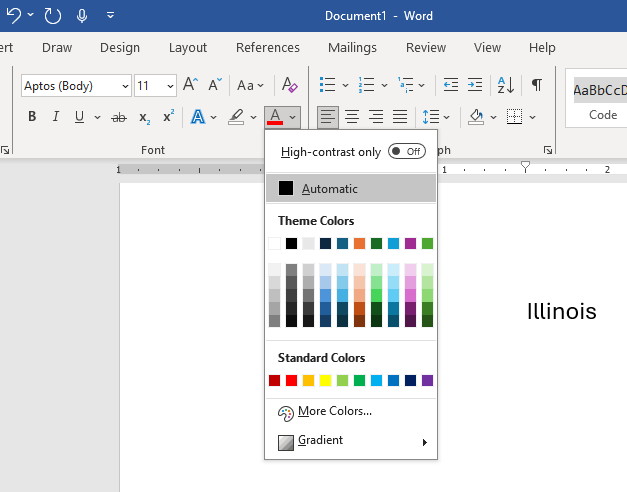Toggle the High-contrast only switch
This screenshot has width=627, height=492.
coord(406,151)
